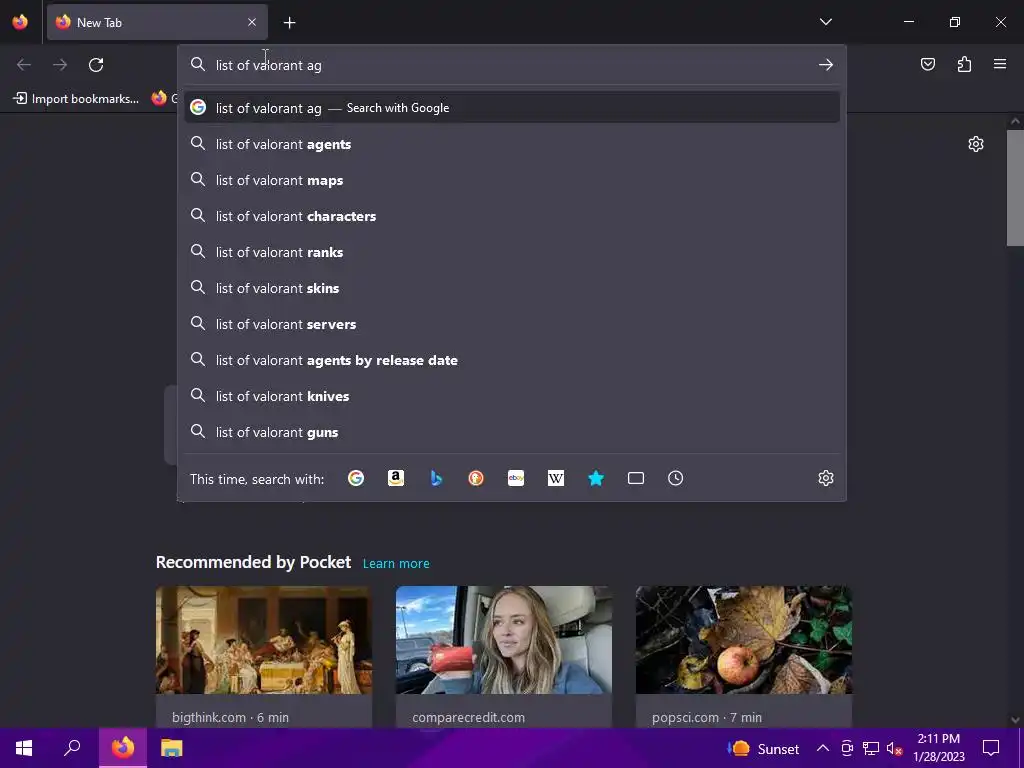Search with Bing one-off engine icon

pyautogui.click(x=436, y=478)
